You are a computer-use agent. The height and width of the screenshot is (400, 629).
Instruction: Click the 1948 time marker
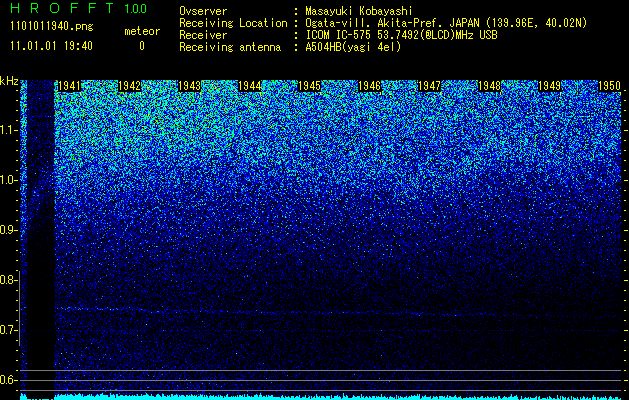pos(490,86)
